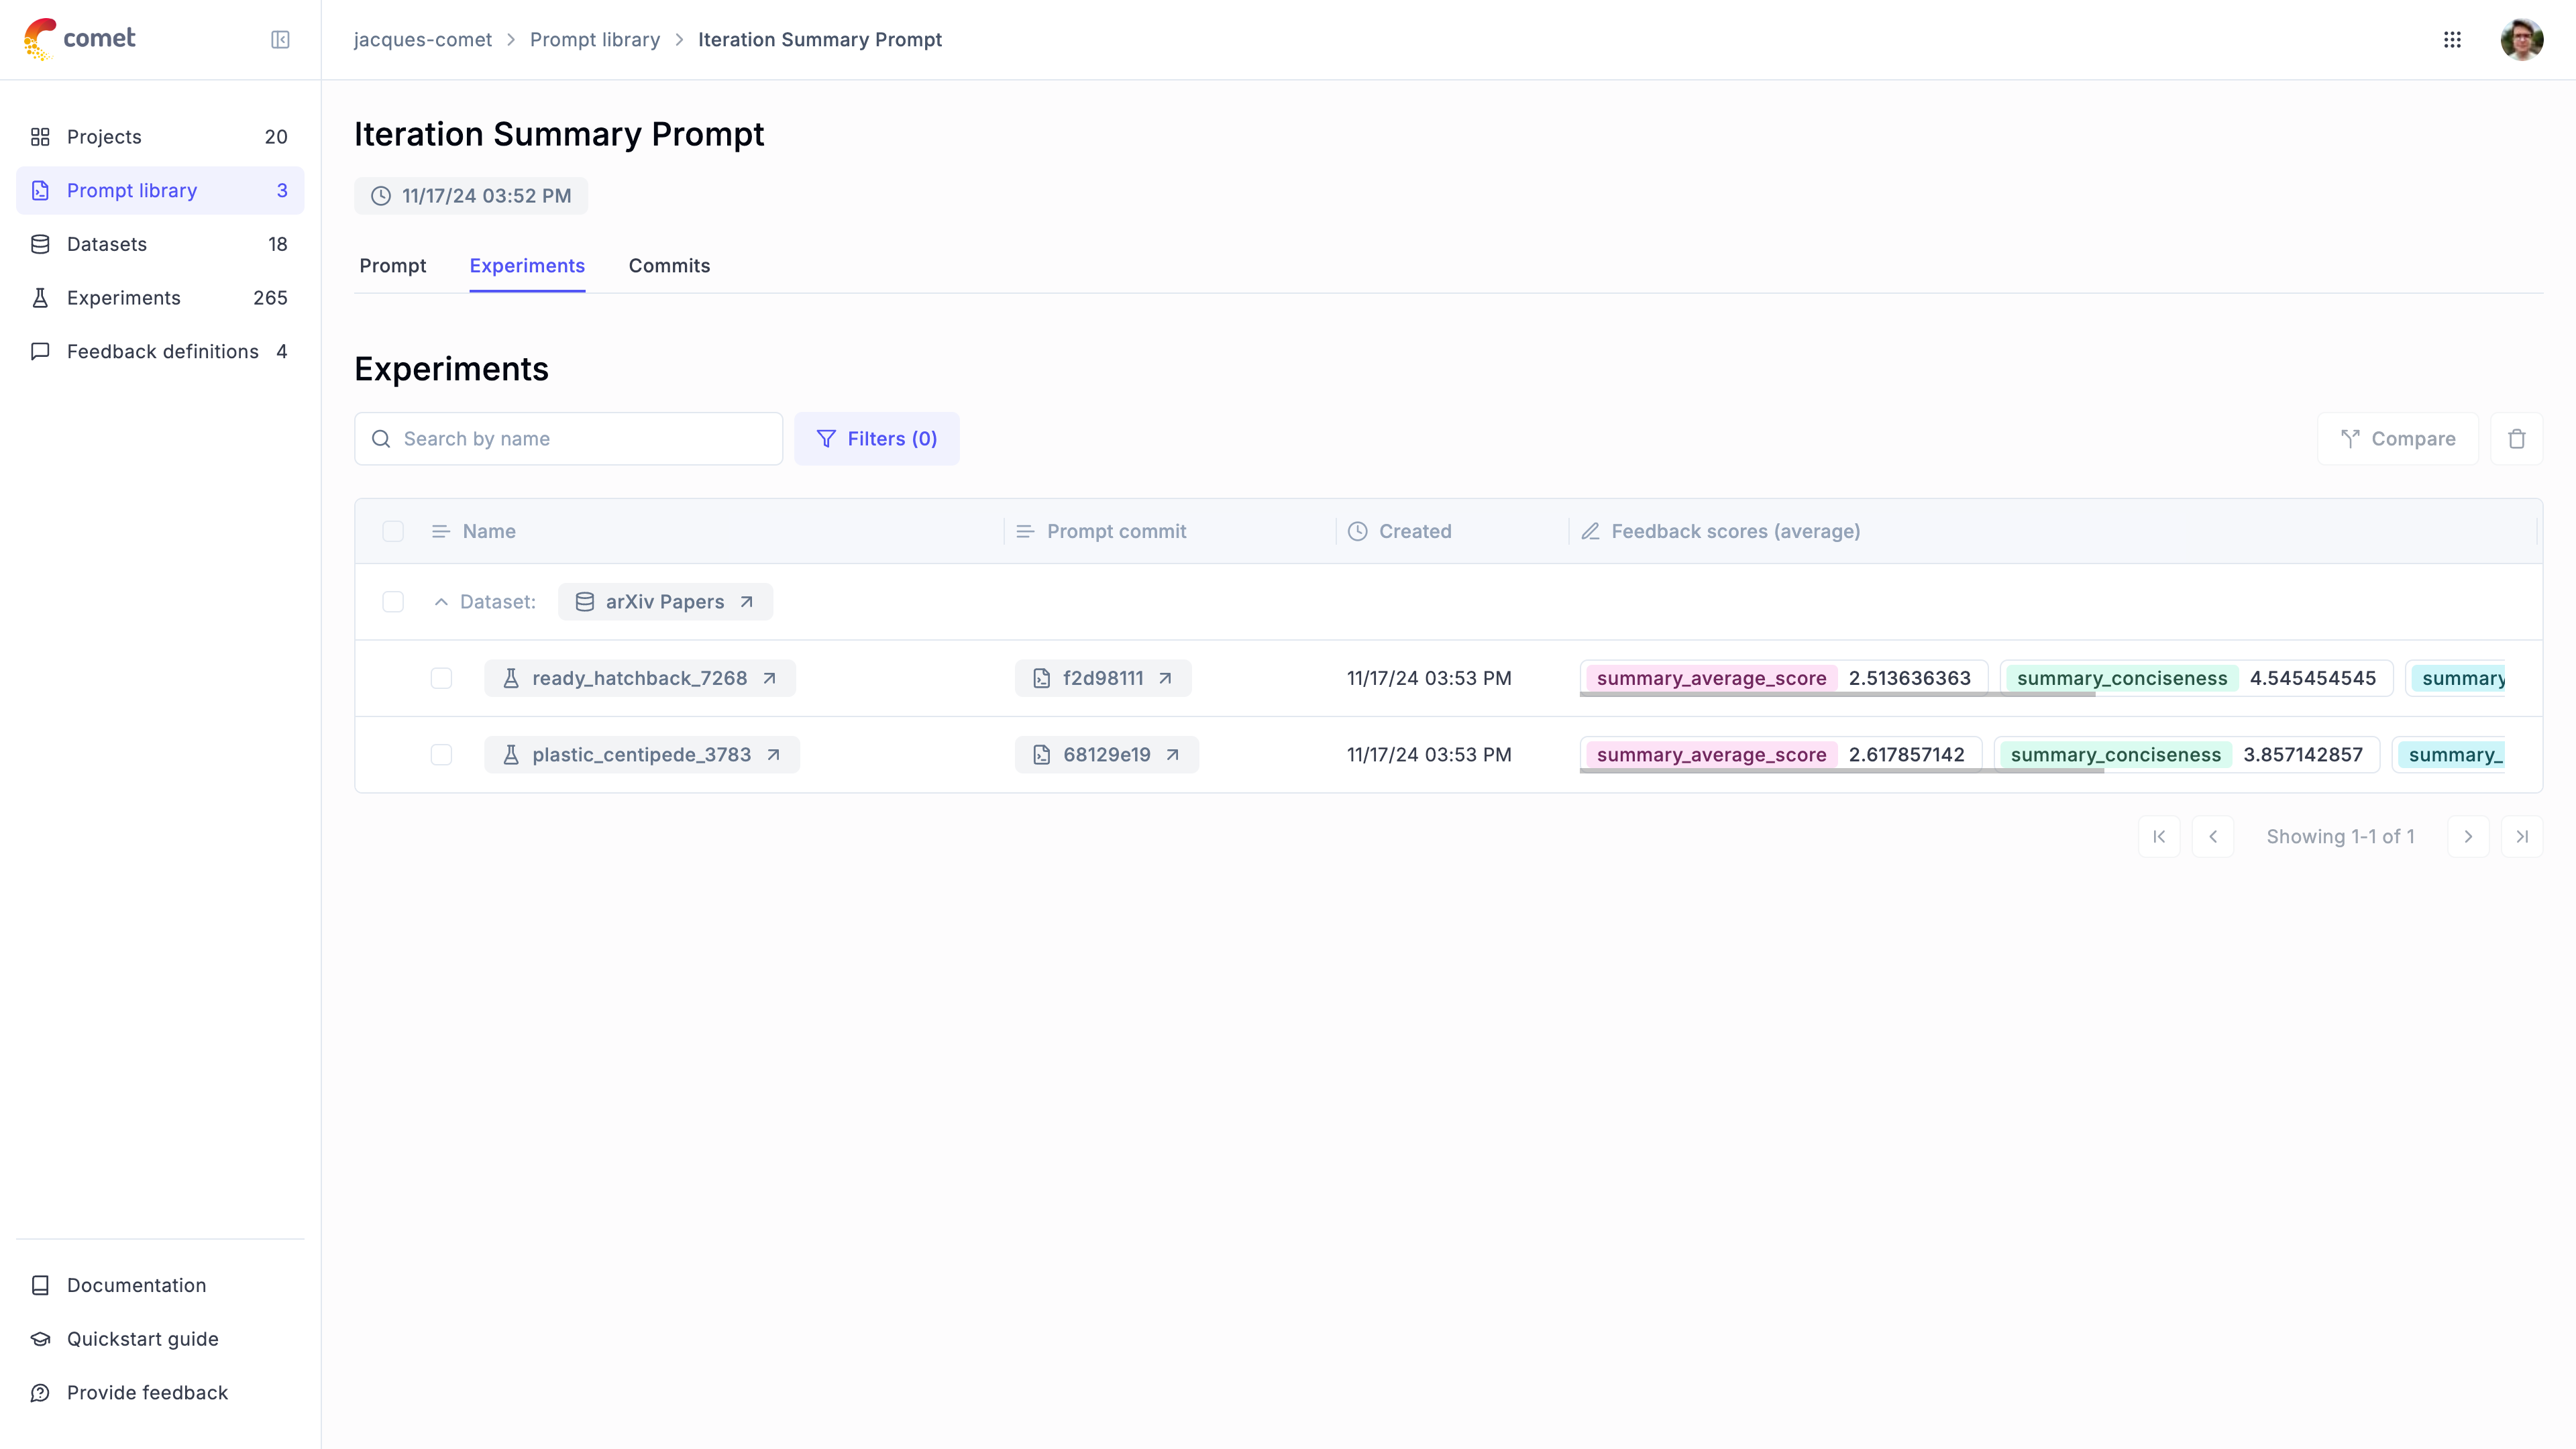Click the flask icon in ready_hatchback_7268 row

click(511, 678)
